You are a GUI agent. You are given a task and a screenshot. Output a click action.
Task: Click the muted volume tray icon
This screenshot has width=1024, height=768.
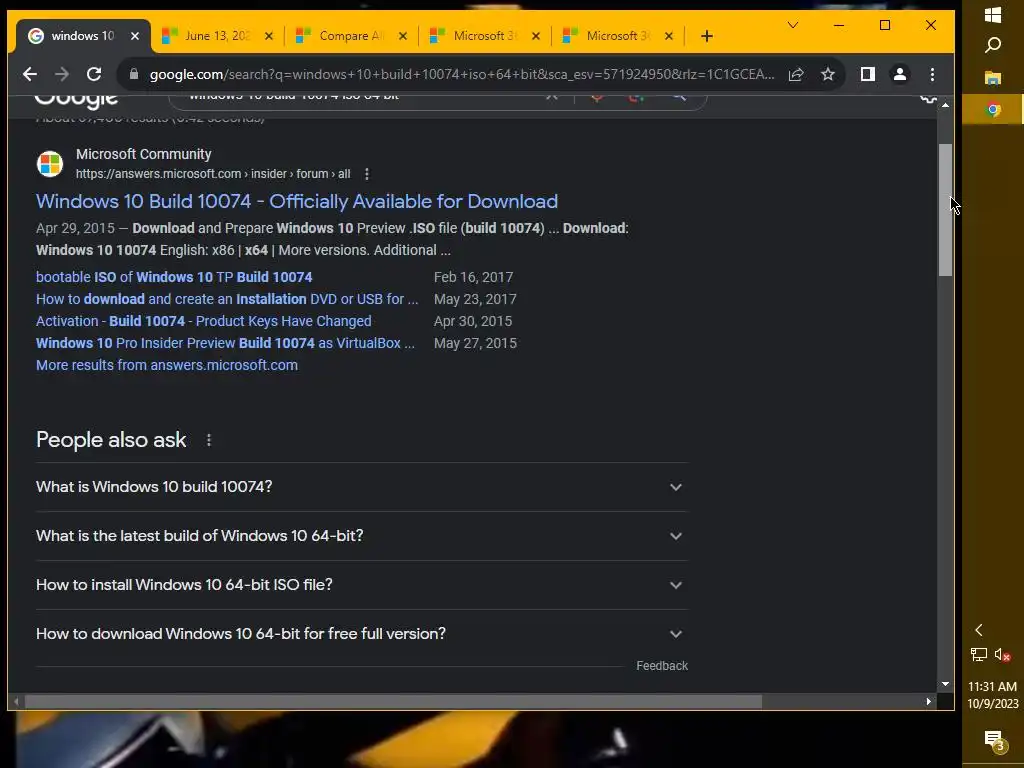point(1003,654)
